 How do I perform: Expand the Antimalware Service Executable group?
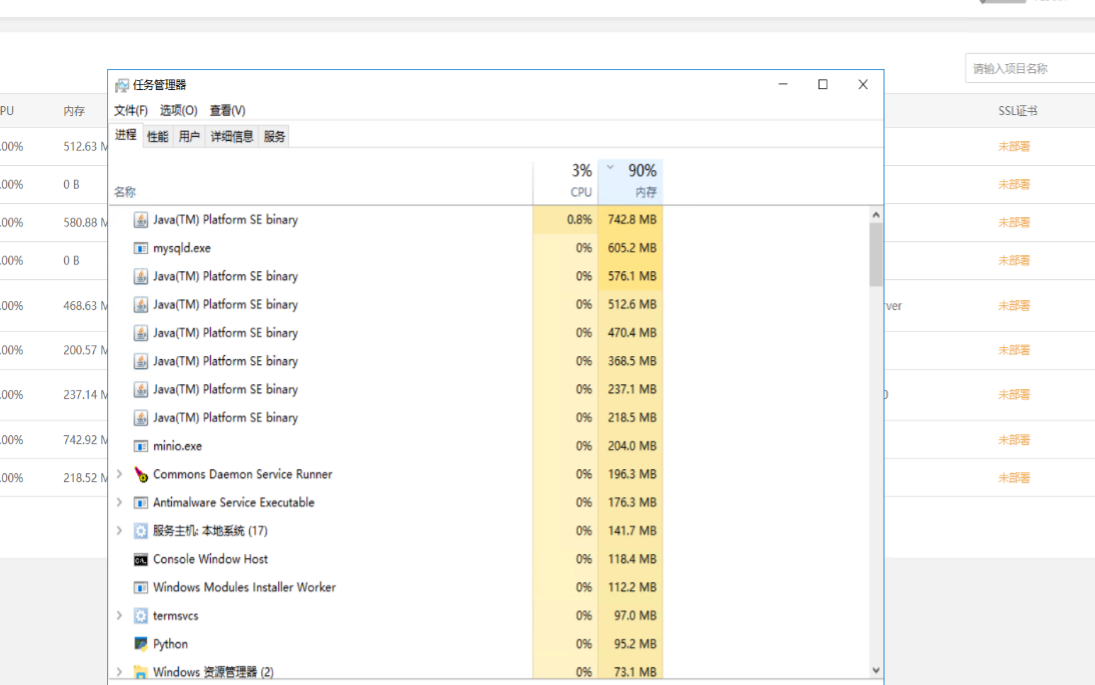pyautogui.click(x=120, y=503)
